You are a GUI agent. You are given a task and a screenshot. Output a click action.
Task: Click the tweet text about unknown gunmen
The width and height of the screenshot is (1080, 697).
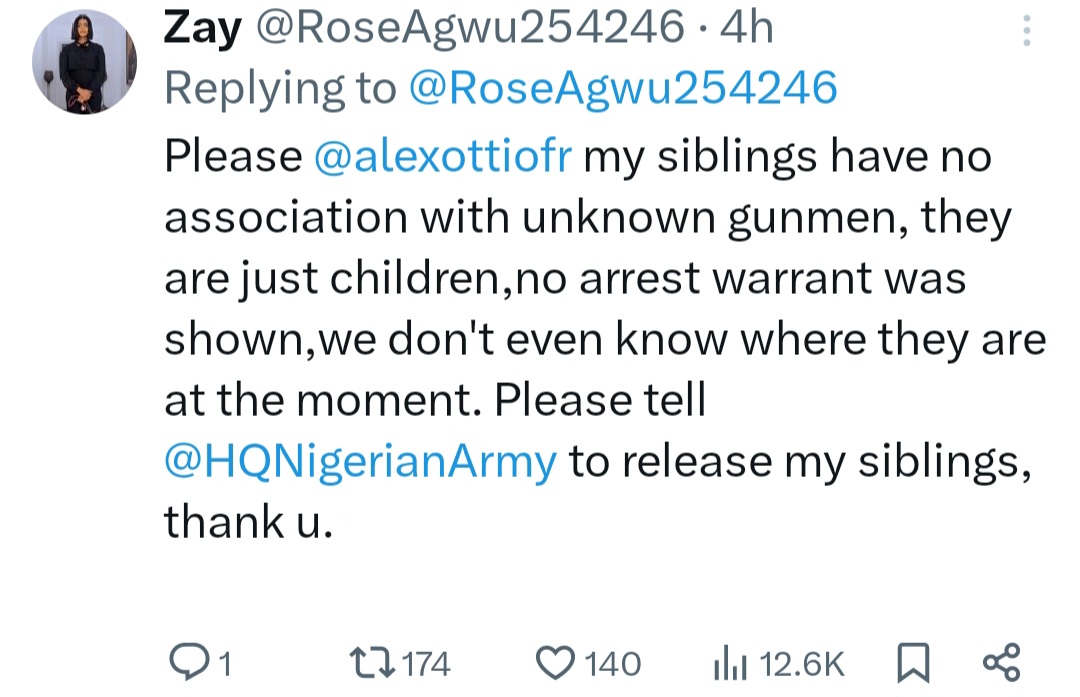[x=587, y=217]
